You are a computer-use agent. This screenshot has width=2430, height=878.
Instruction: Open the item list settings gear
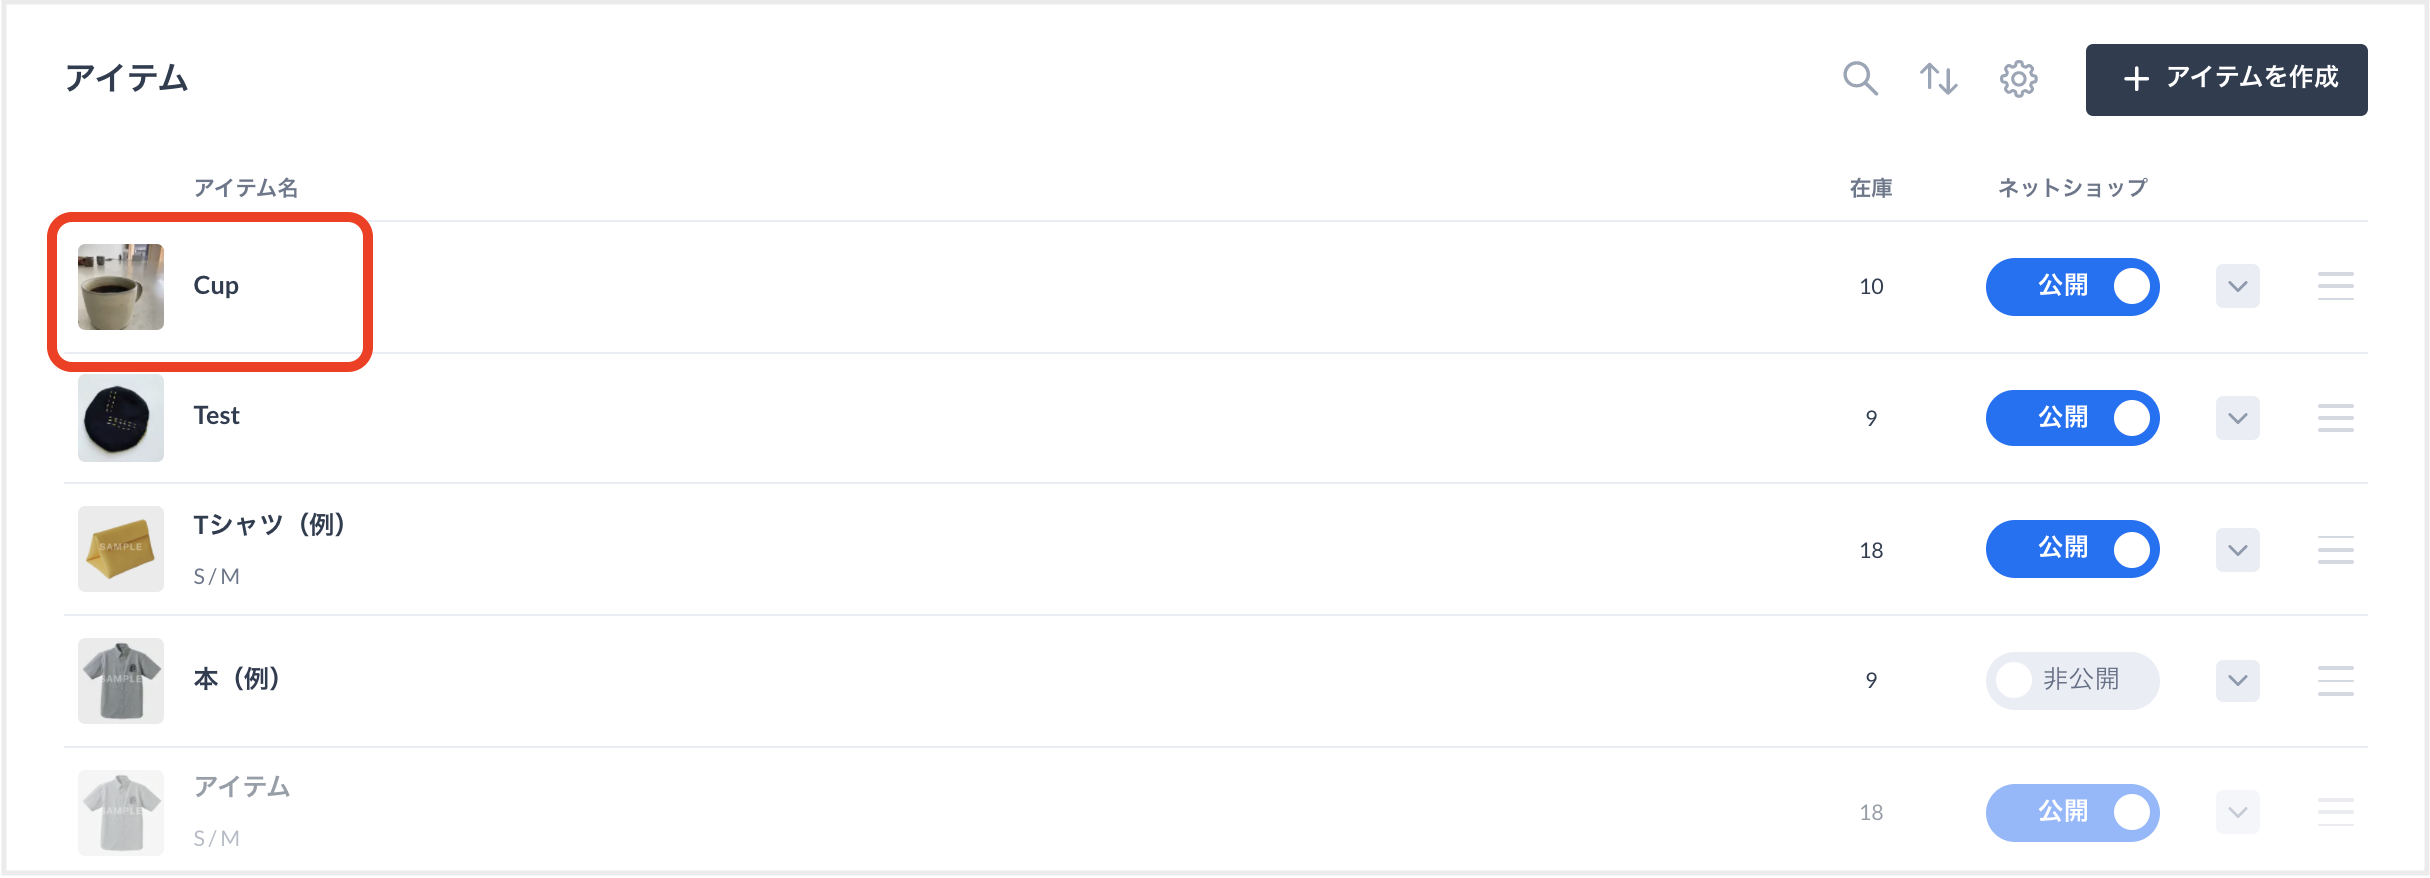click(x=2018, y=78)
